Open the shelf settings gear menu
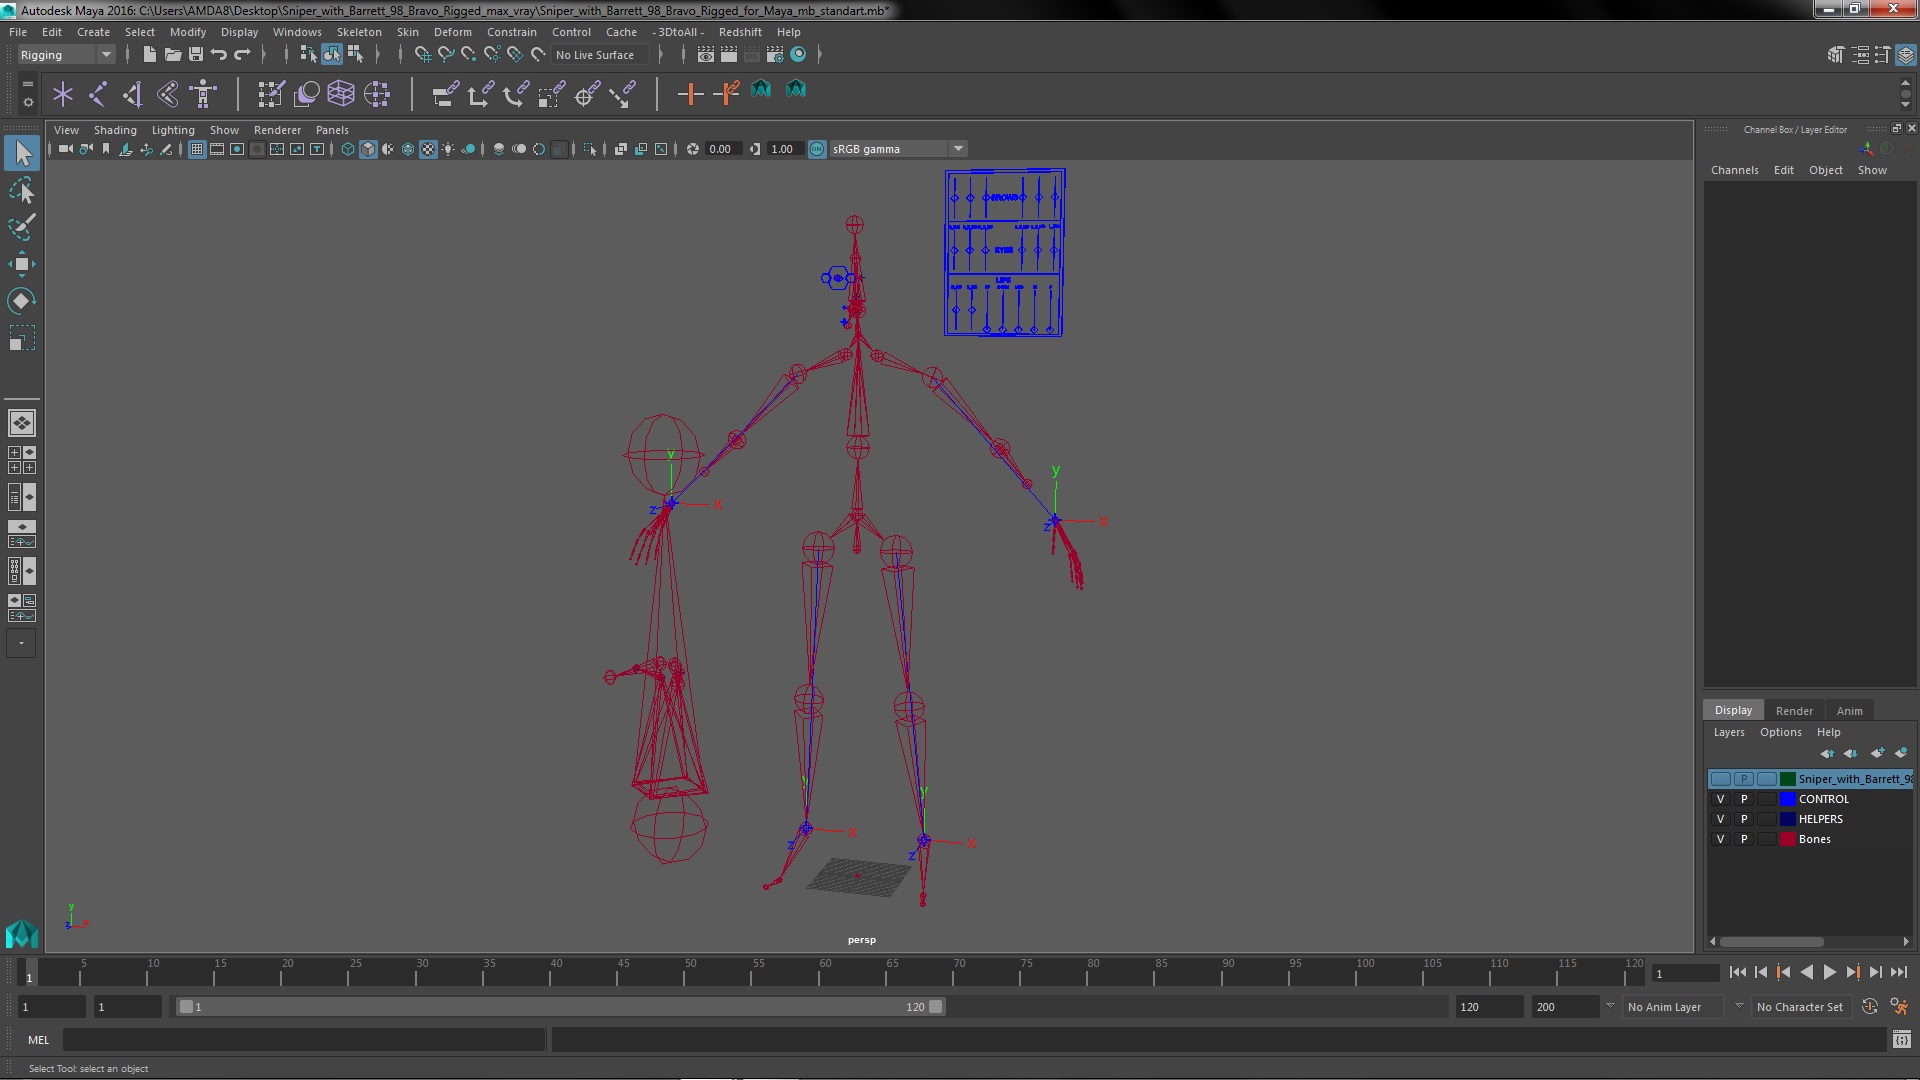Image resolution: width=1920 pixels, height=1080 pixels. (27, 102)
